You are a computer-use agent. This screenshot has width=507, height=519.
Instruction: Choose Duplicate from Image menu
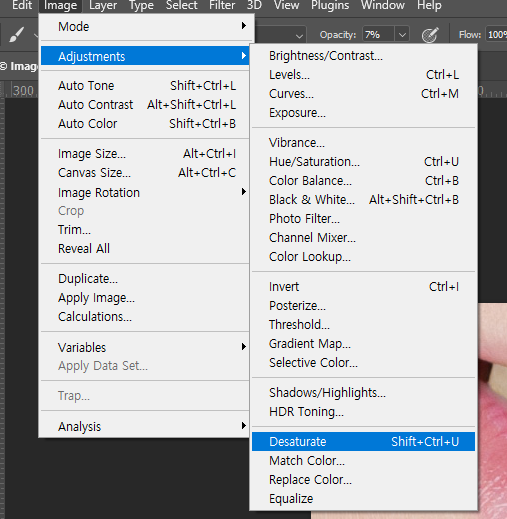(x=145, y=279)
